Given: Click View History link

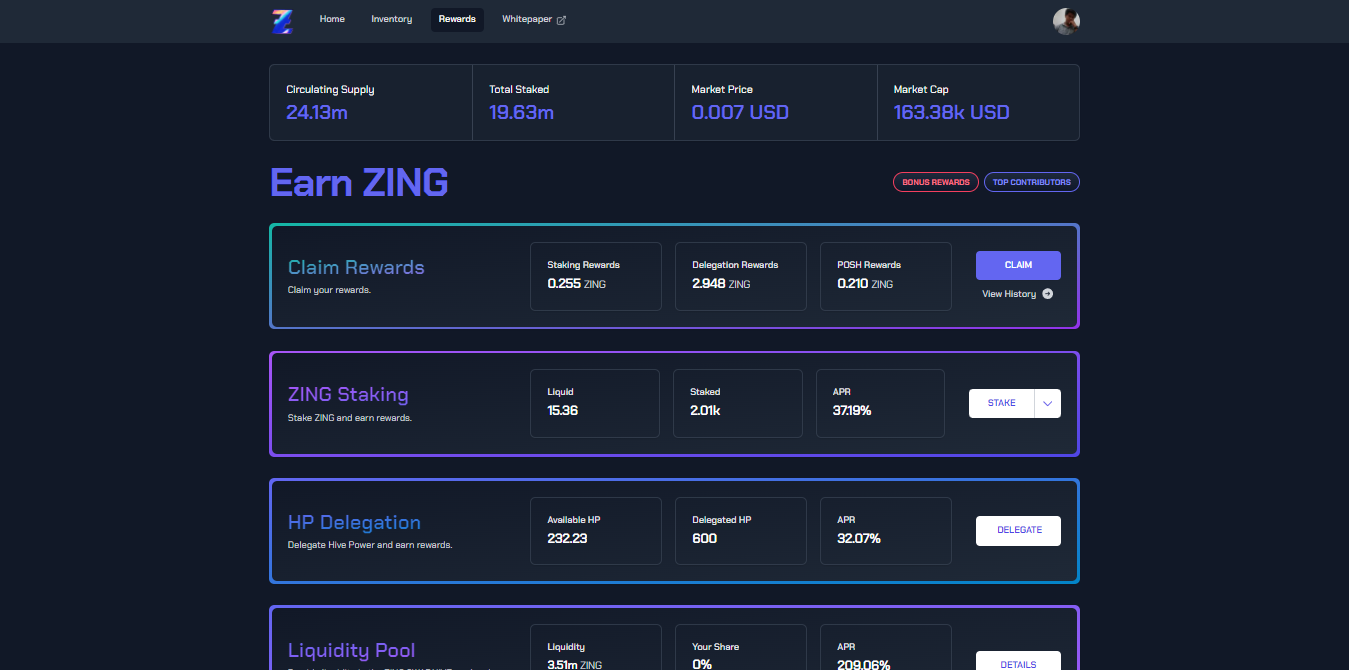Looking at the screenshot, I should (x=1017, y=294).
